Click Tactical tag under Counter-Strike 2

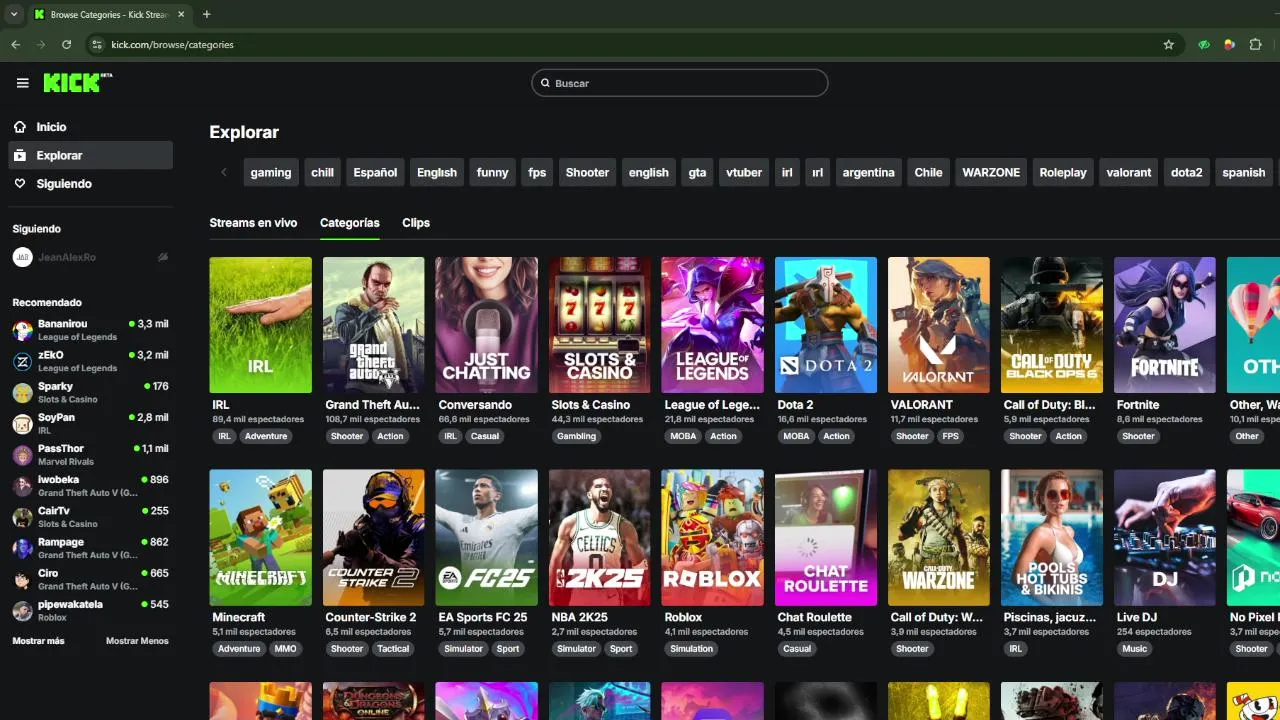click(x=393, y=649)
